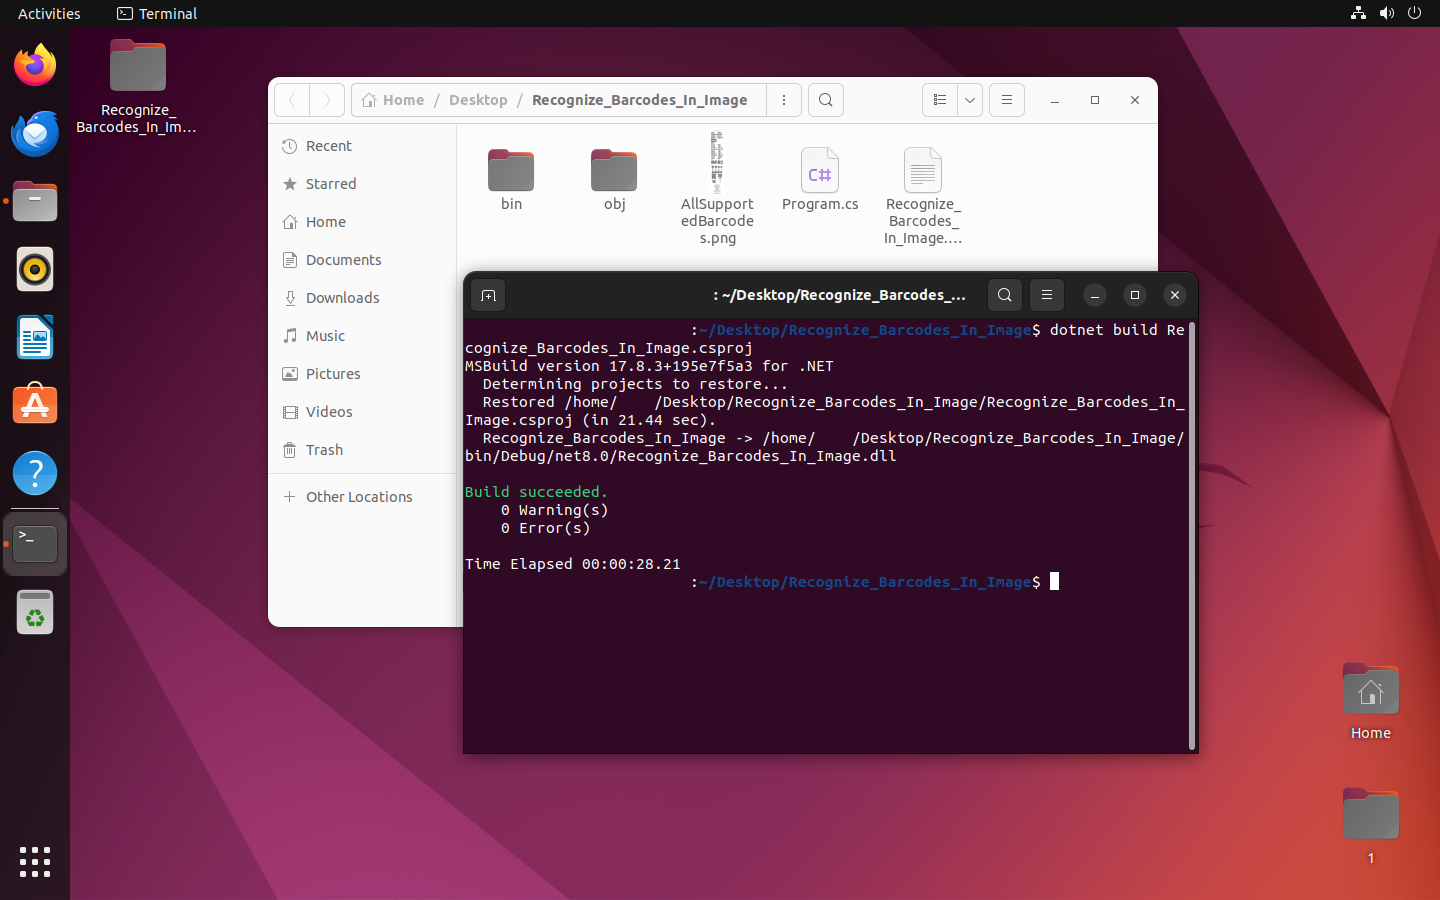Open the terminal hamburger menu
Screen dimensions: 1440x900
pyautogui.click(x=1047, y=295)
